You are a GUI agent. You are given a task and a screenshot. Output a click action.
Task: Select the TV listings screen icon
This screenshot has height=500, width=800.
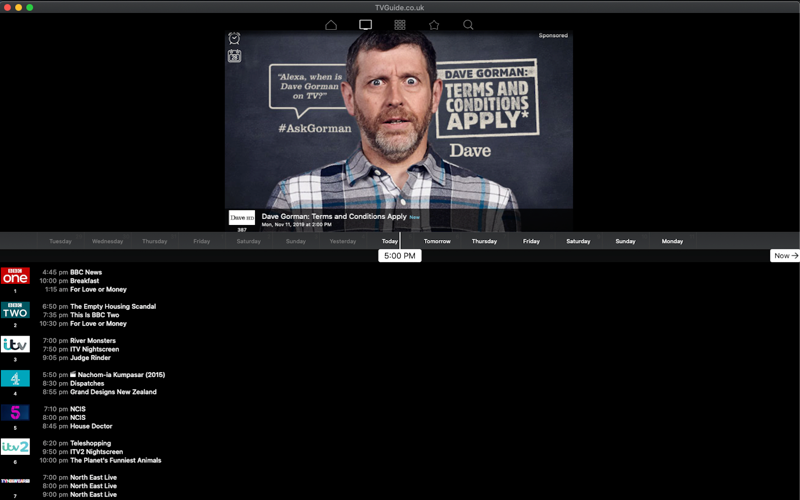tap(365, 25)
